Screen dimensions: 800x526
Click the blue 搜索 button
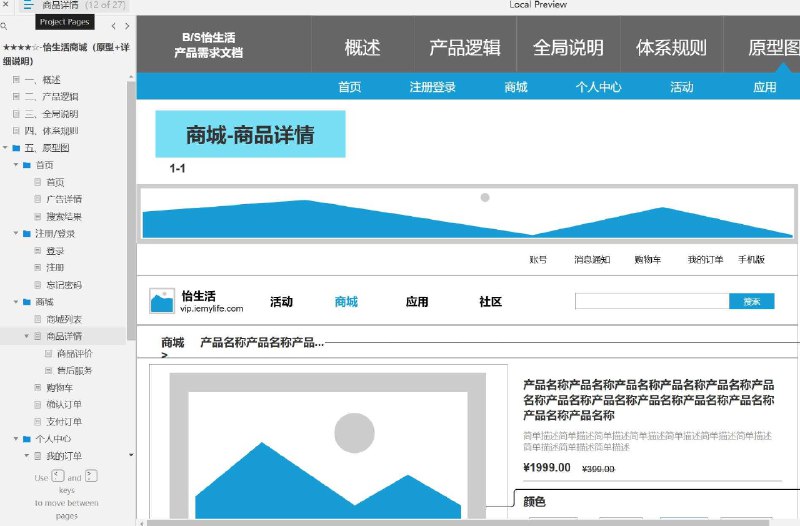(x=752, y=301)
